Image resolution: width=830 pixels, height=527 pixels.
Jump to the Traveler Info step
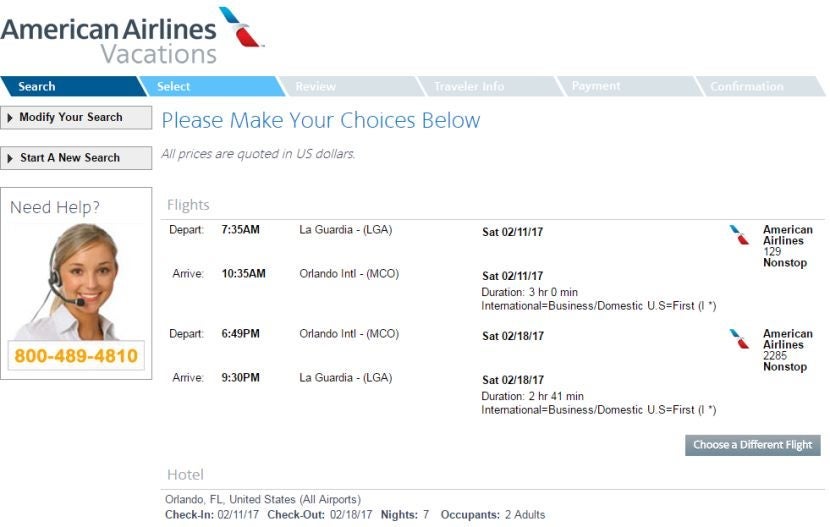(490, 86)
